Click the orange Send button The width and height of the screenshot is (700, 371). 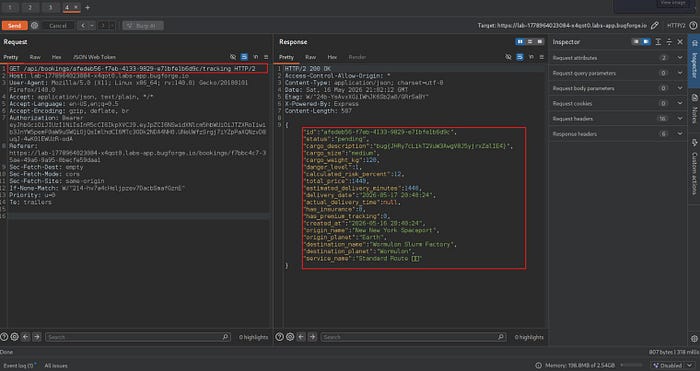[x=14, y=26]
